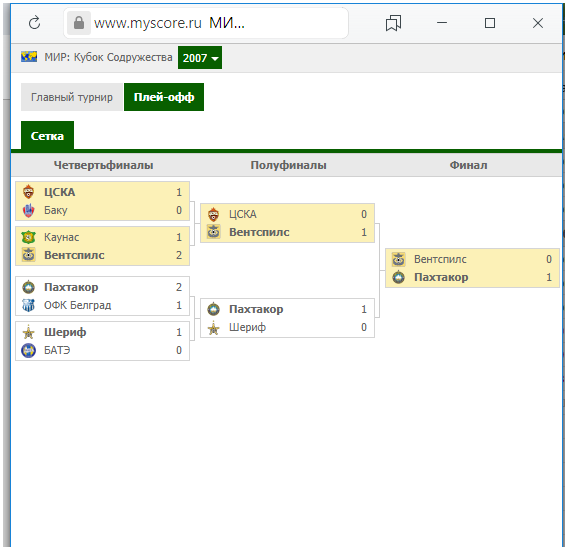Open Каунас team name in quarterfinal
The width and height of the screenshot is (565, 547).
[x=62, y=237]
